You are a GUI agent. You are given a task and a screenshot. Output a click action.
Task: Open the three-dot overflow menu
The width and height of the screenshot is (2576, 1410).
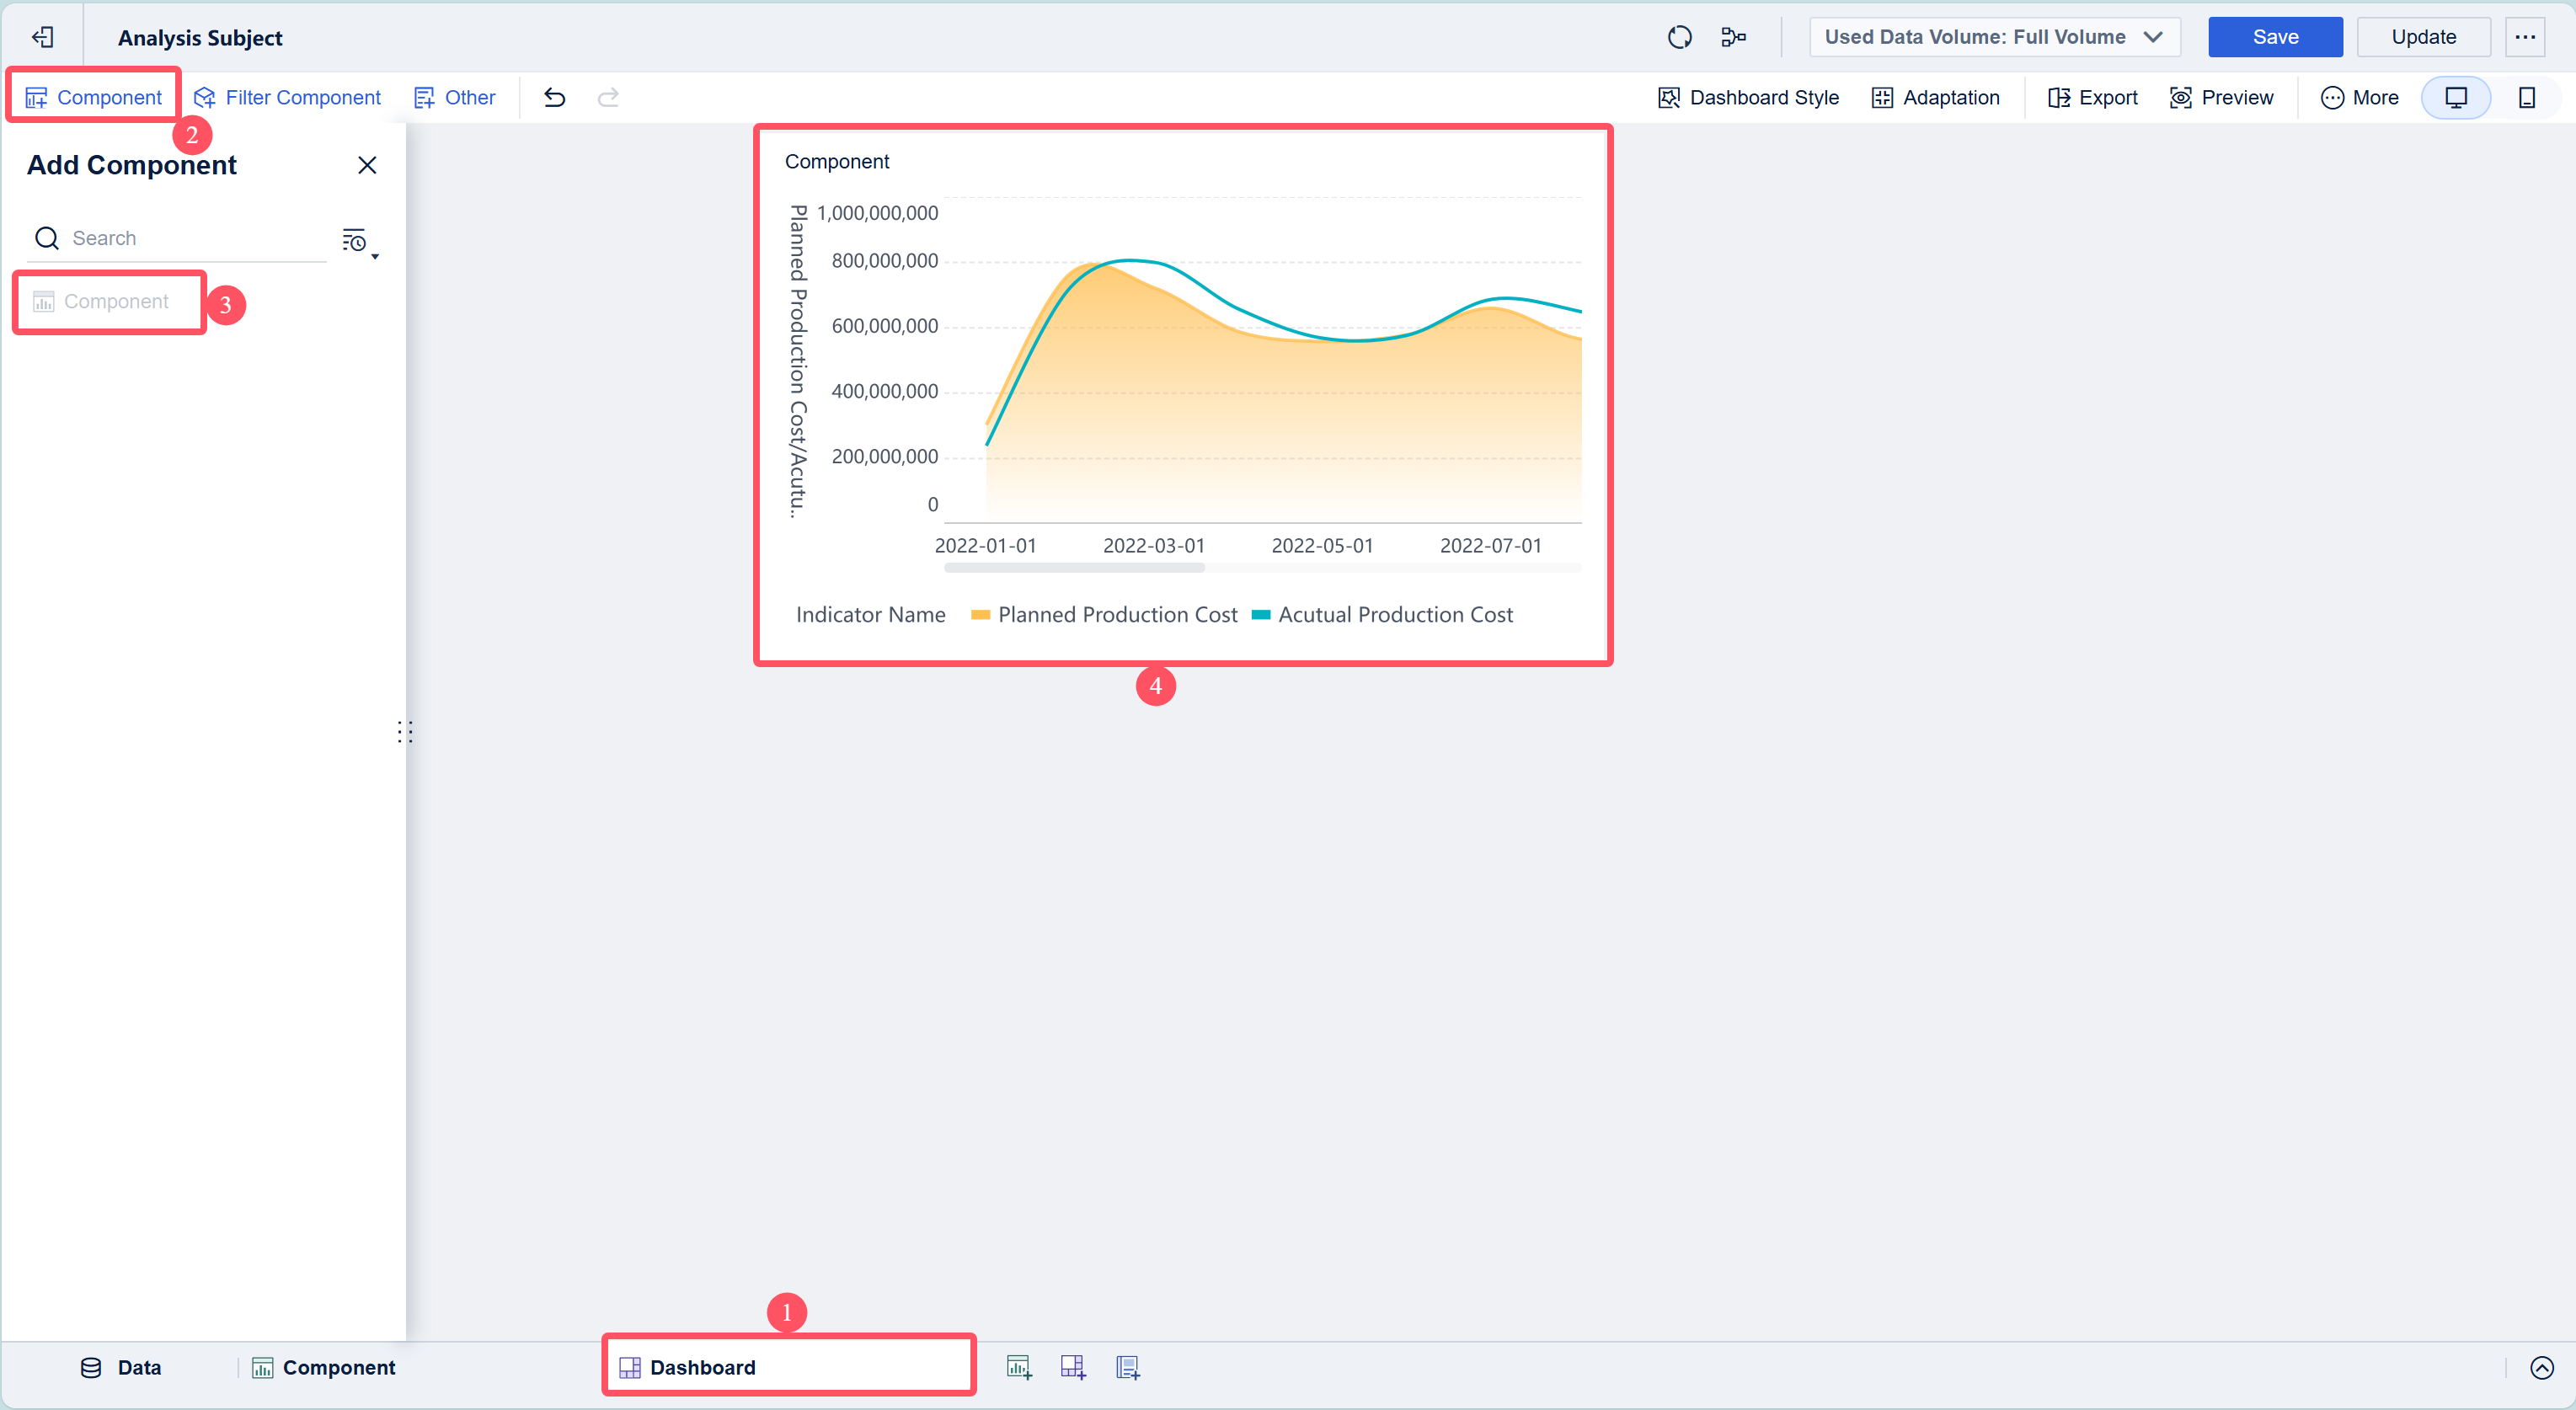pyautogui.click(x=2525, y=37)
